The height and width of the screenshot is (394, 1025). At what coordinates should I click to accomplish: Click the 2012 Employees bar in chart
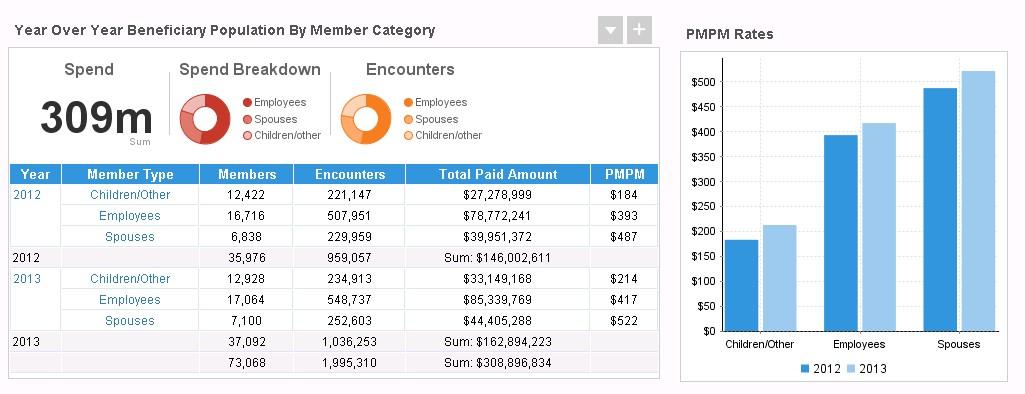pos(841,233)
